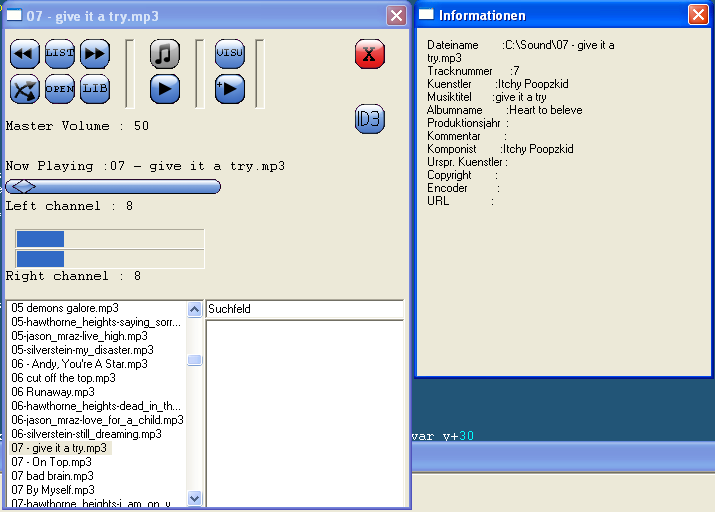Click the track position seek slider
The image size is (715, 513).
coord(113,186)
